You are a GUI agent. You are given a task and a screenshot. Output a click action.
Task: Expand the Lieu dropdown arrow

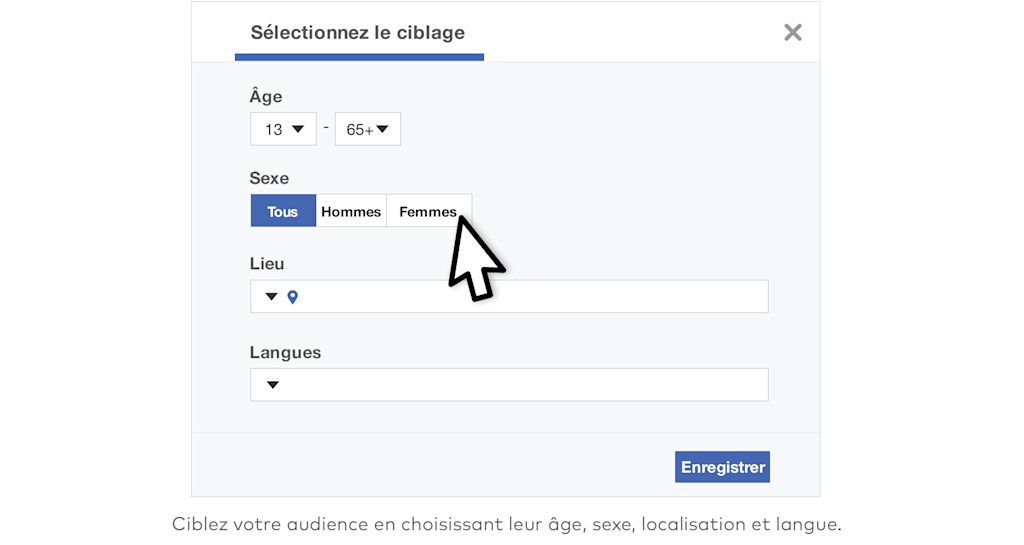271,297
